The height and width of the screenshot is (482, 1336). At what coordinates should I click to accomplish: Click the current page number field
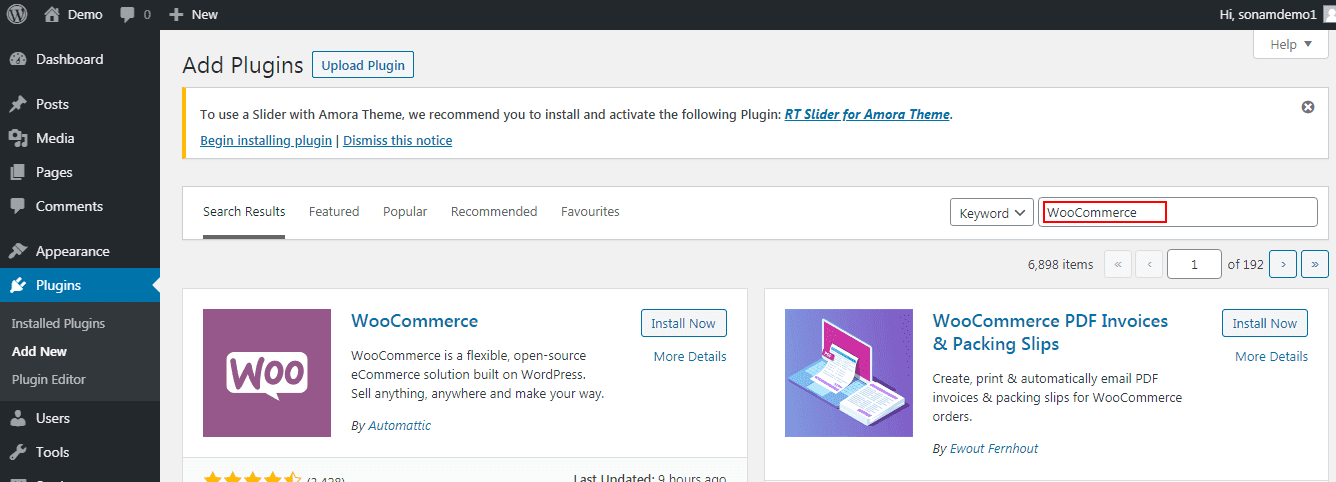[x=1194, y=264]
